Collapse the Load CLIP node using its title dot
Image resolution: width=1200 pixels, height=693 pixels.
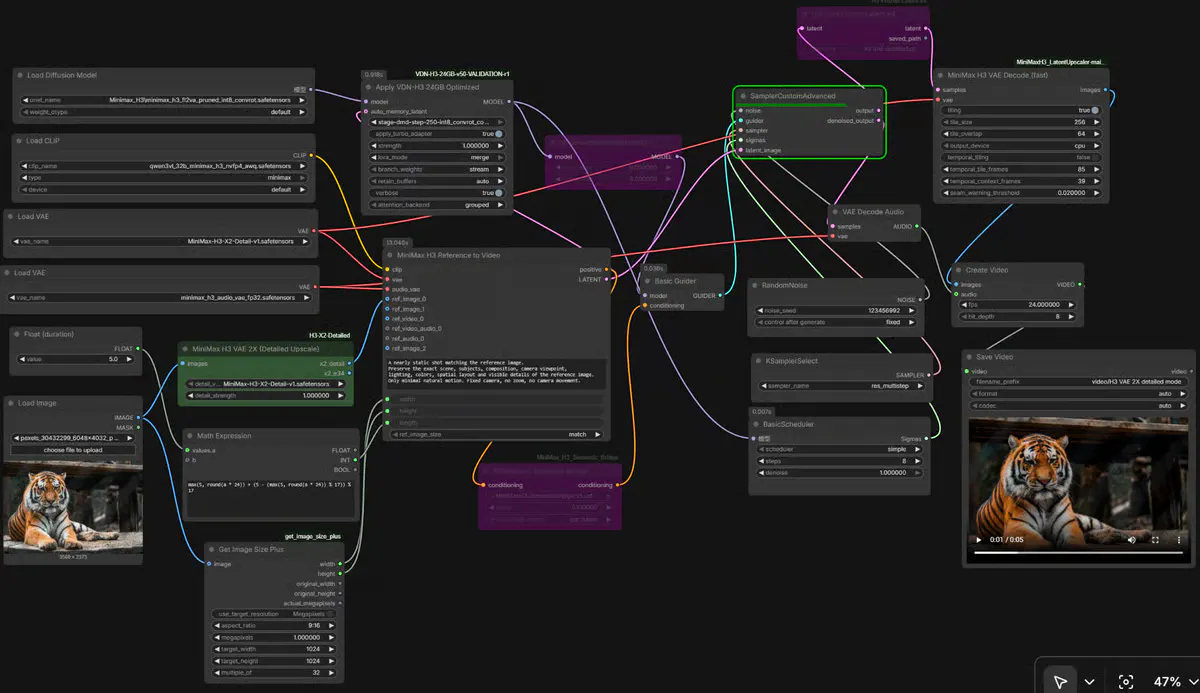(x=21, y=141)
